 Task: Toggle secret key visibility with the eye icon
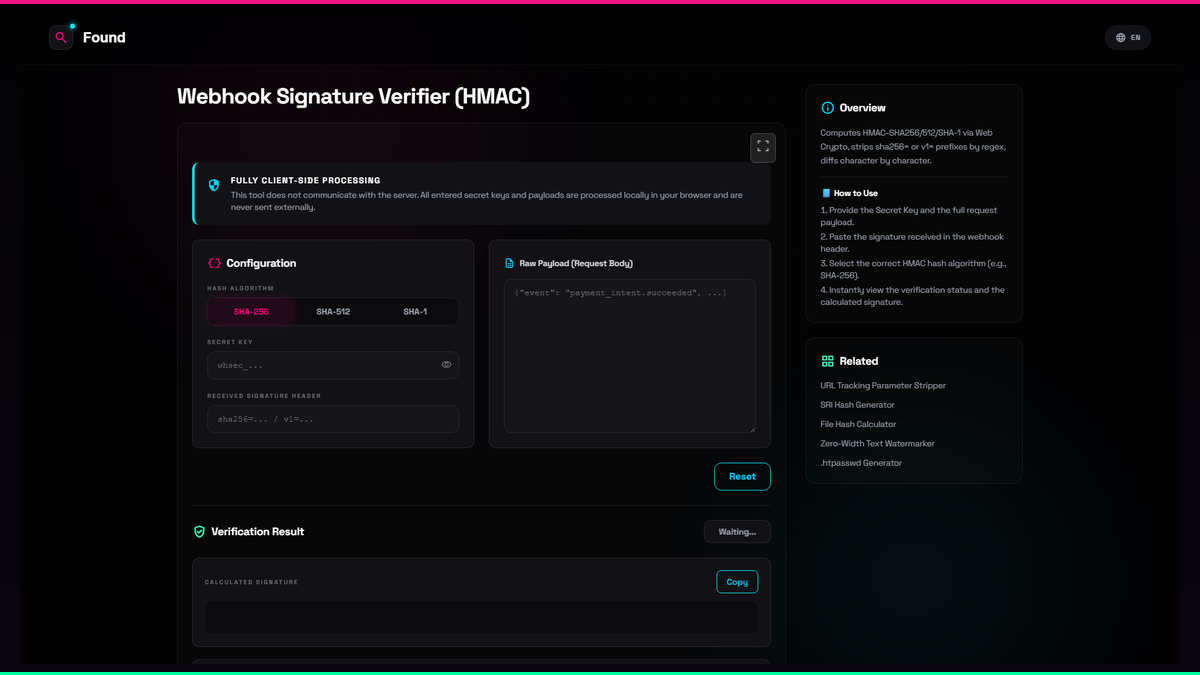(x=446, y=365)
